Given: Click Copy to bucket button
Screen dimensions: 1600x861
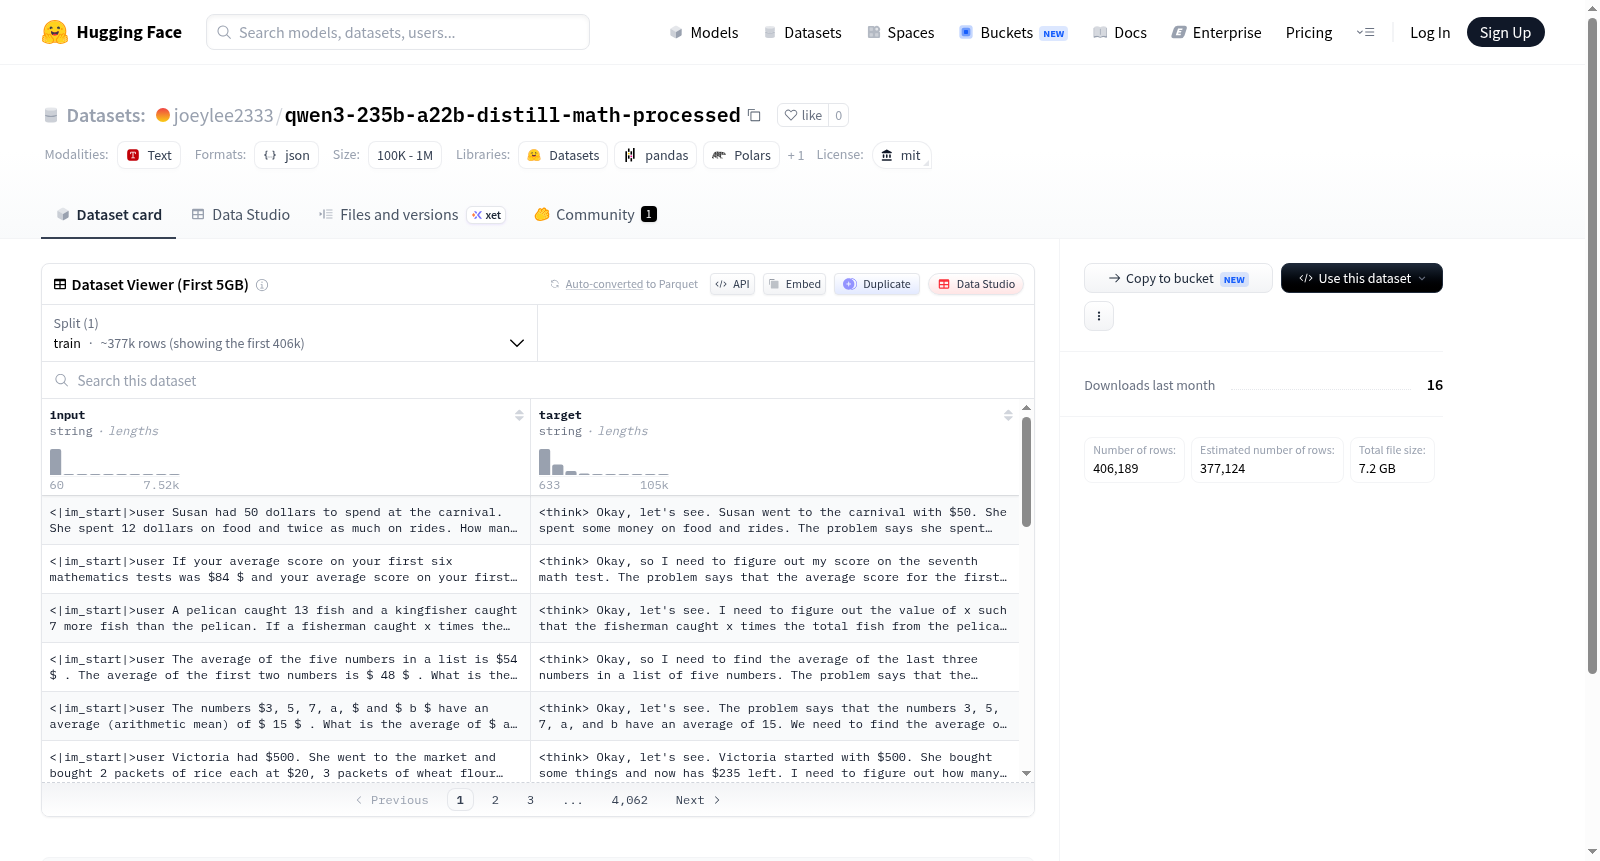Looking at the screenshot, I should point(1178,278).
